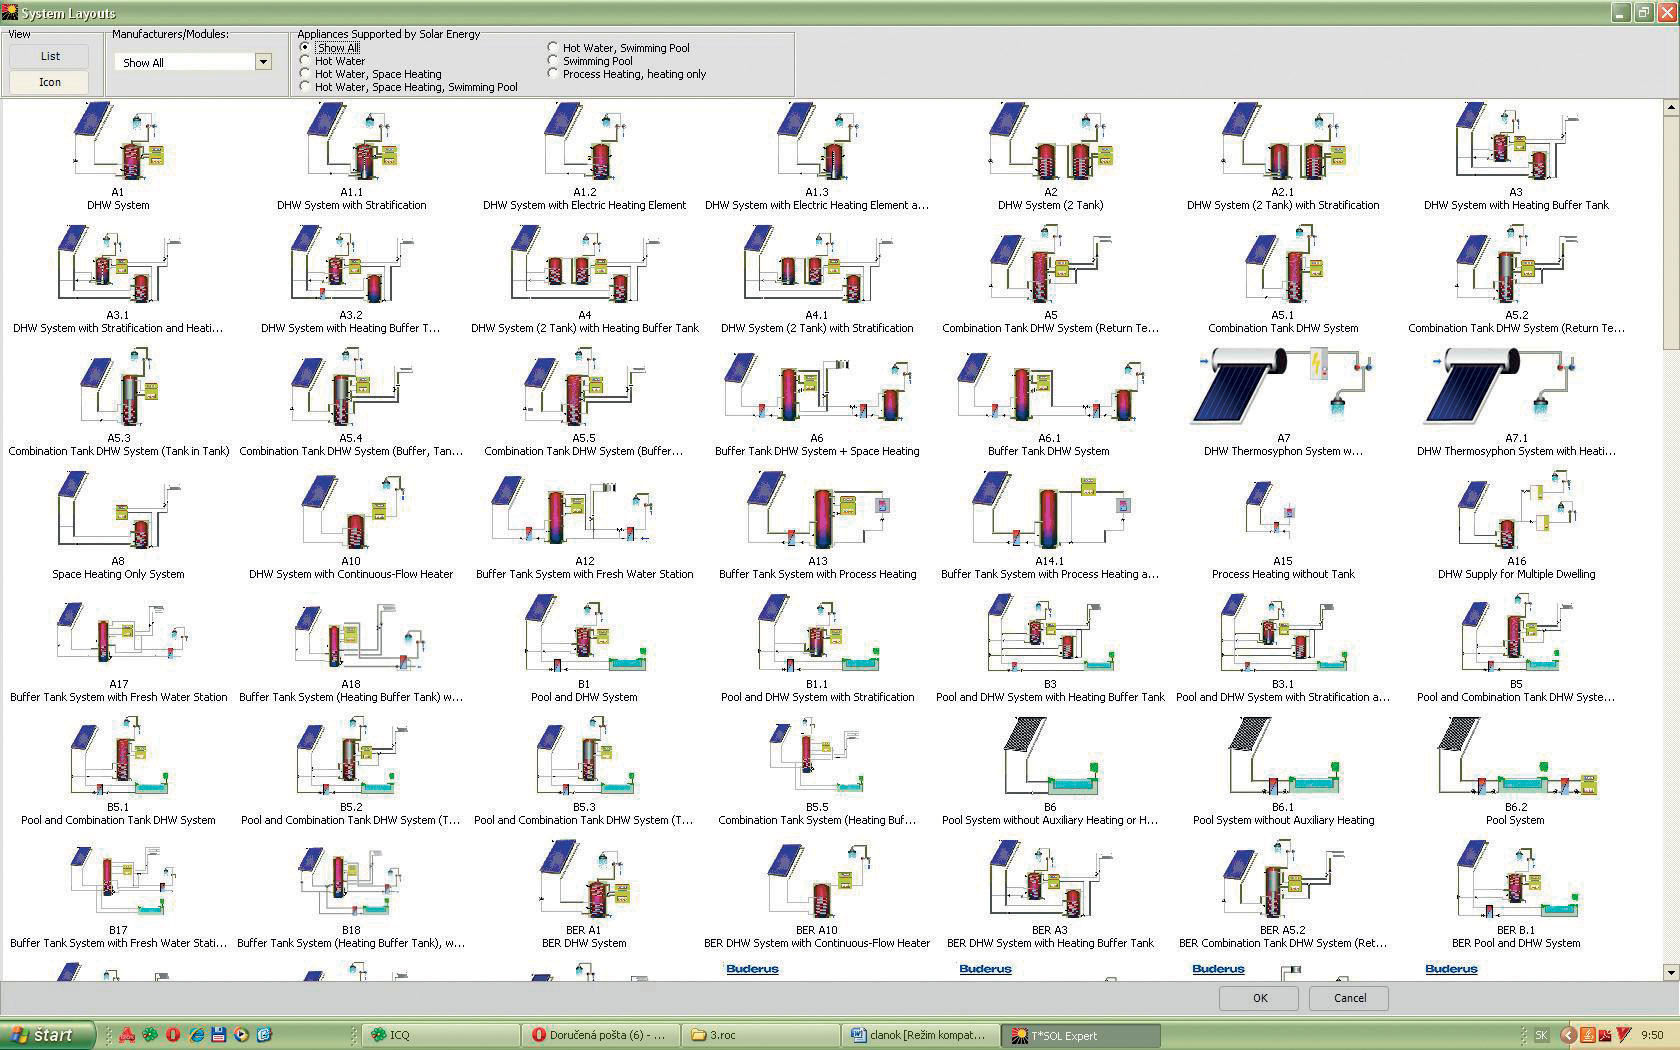Open the Manufacturers/Modules dropdown
The image size is (1680, 1050).
(x=263, y=62)
